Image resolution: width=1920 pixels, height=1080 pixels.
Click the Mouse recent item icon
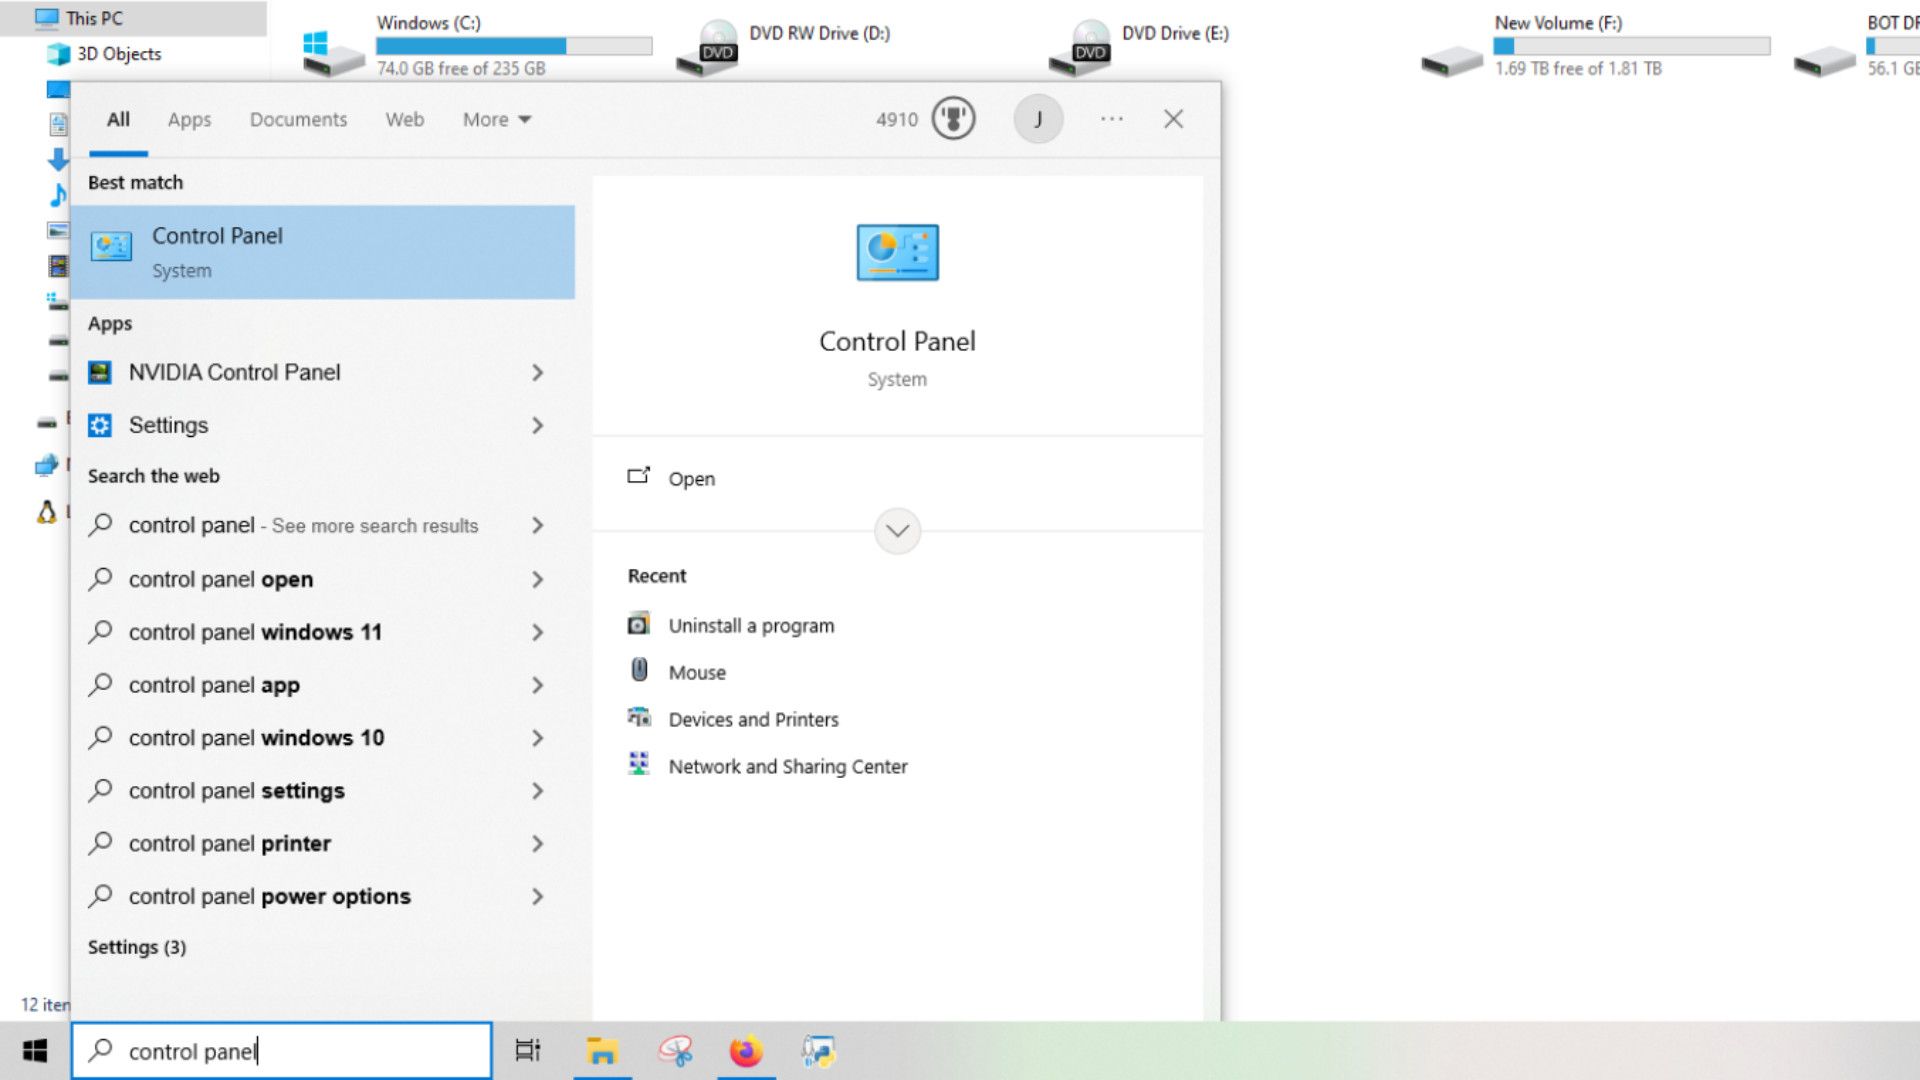coord(639,670)
